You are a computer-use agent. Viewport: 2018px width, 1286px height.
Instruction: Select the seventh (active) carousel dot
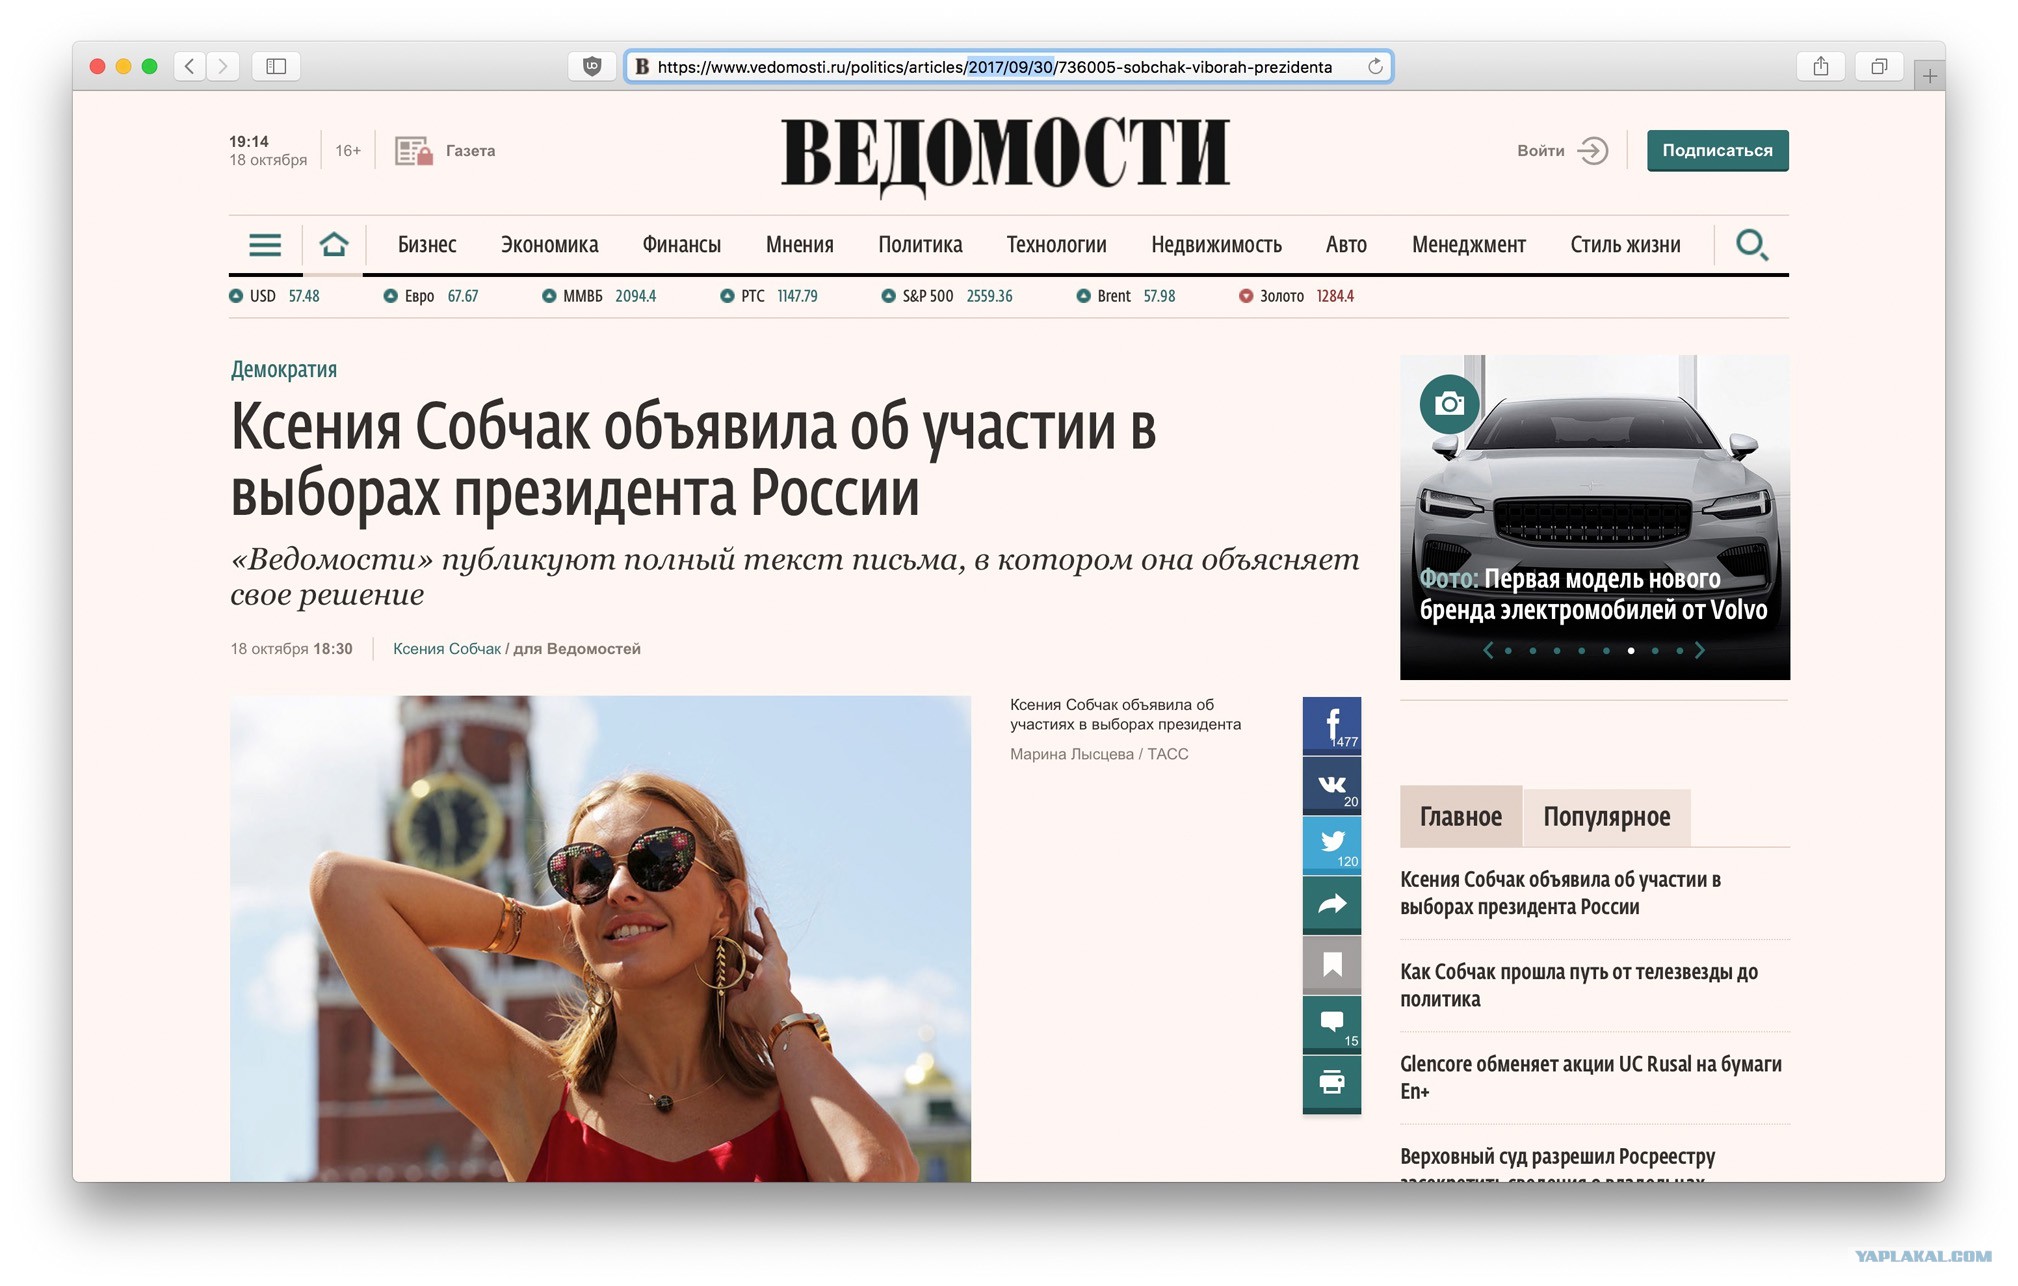[x=1630, y=651]
